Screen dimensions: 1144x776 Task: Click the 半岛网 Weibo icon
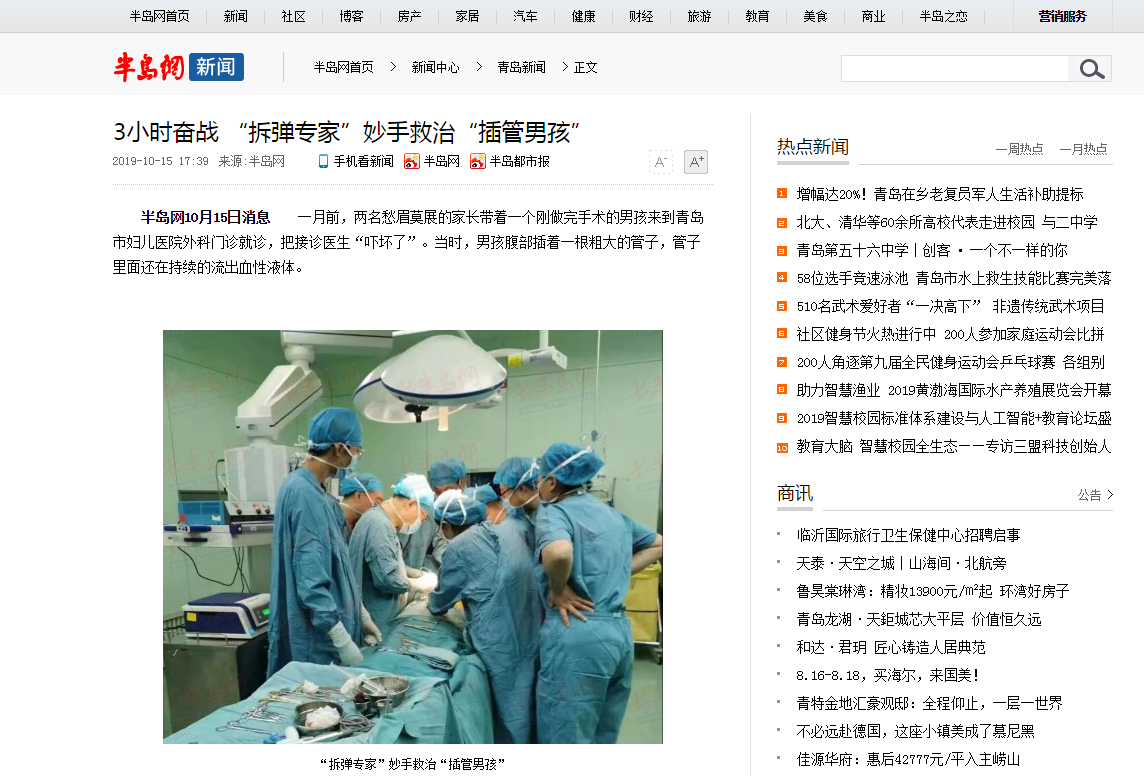411,161
